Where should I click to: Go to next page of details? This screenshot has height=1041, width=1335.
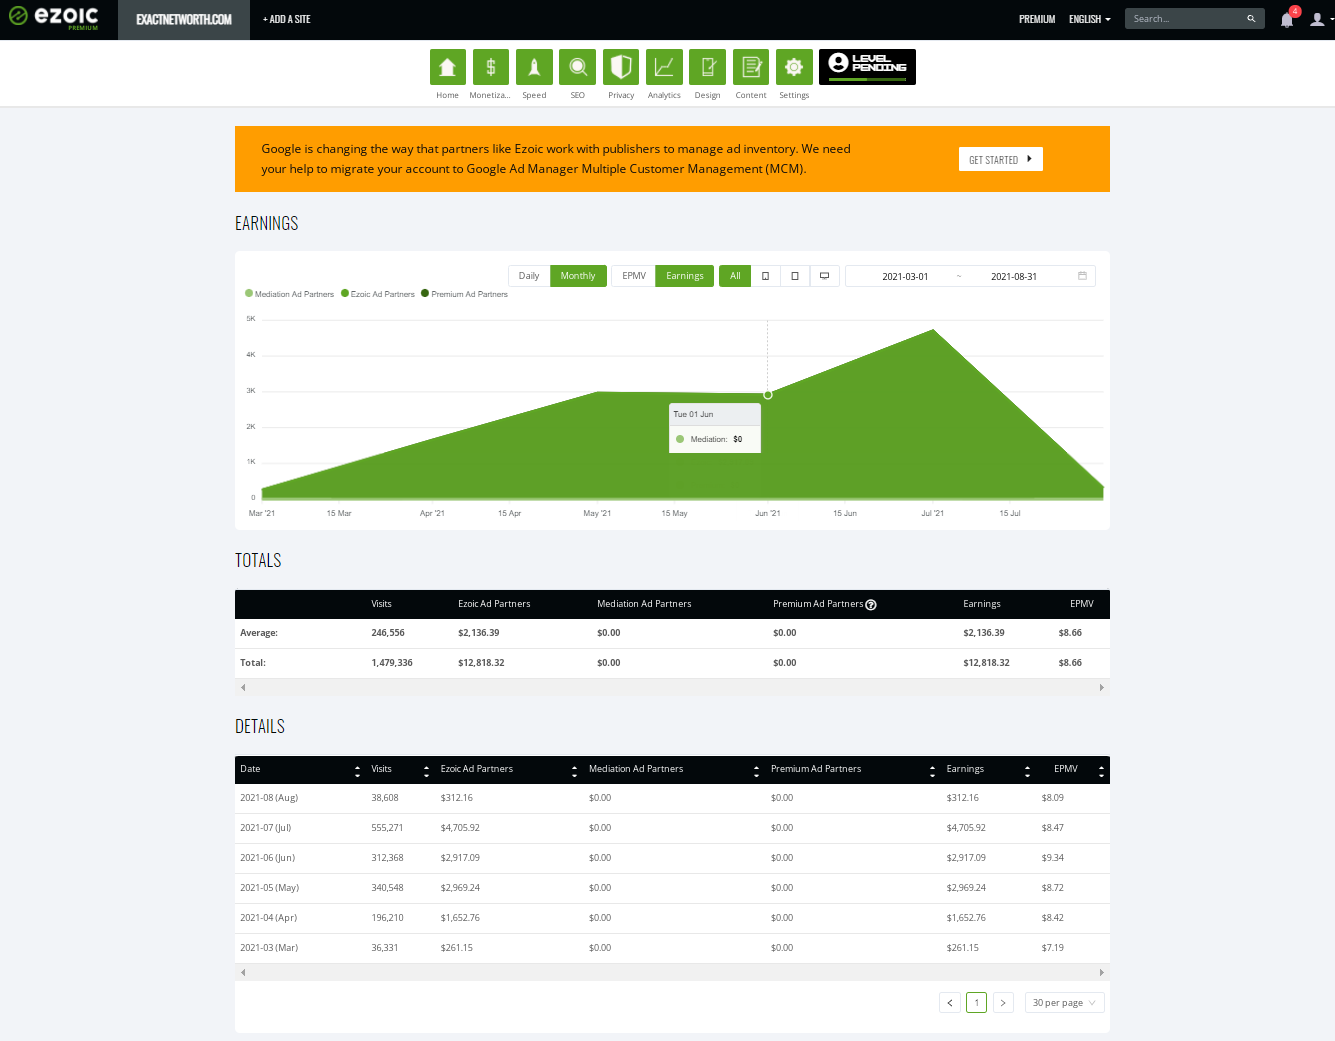pyautogui.click(x=1003, y=1003)
